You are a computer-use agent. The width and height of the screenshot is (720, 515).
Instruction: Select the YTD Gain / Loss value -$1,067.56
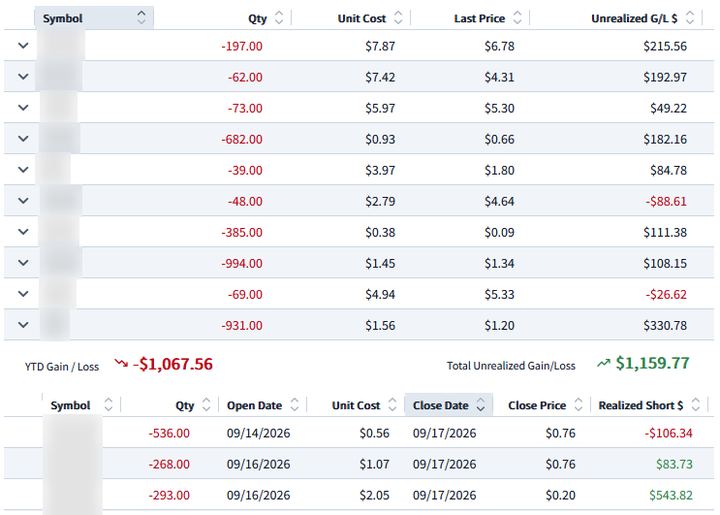[x=173, y=364]
